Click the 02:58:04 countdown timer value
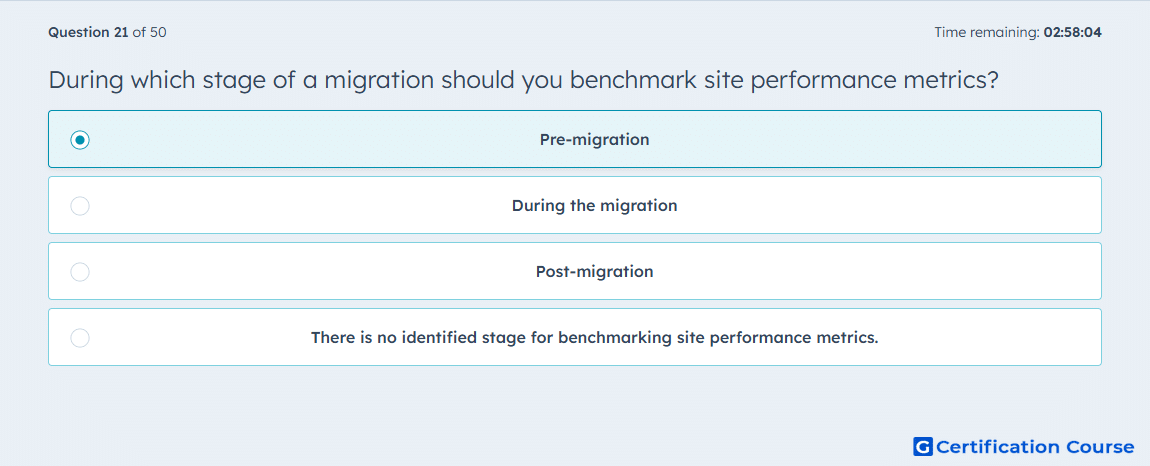Viewport: 1150px width, 466px height. tap(1072, 32)
